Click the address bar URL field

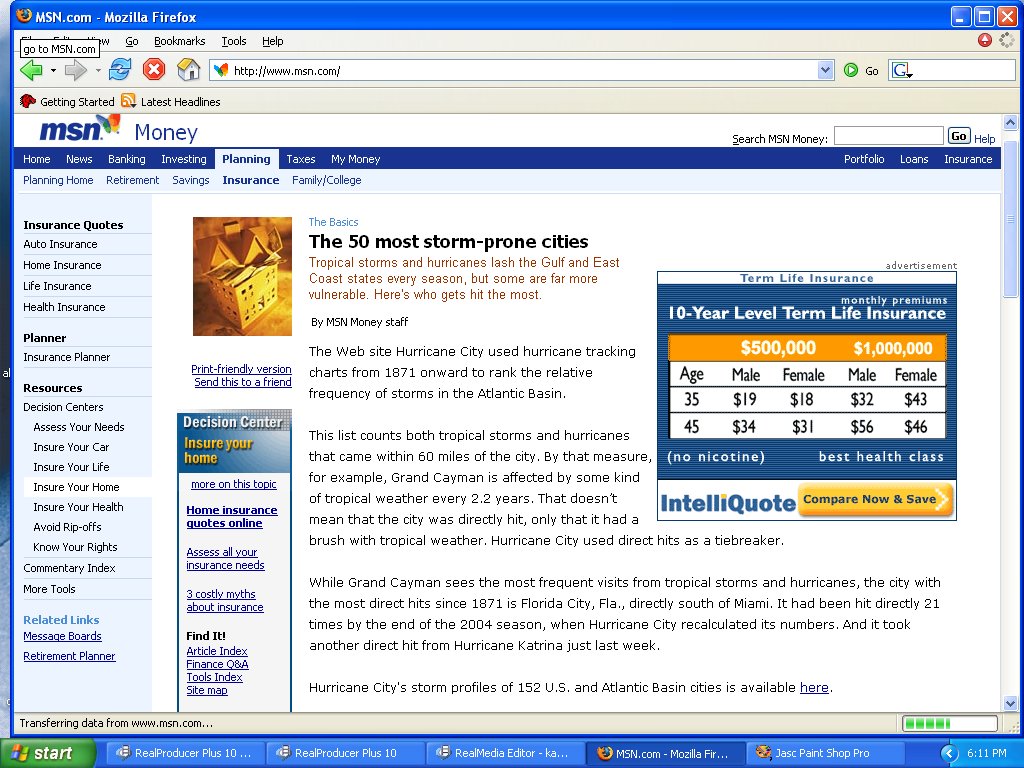click(x=522, y=71)
